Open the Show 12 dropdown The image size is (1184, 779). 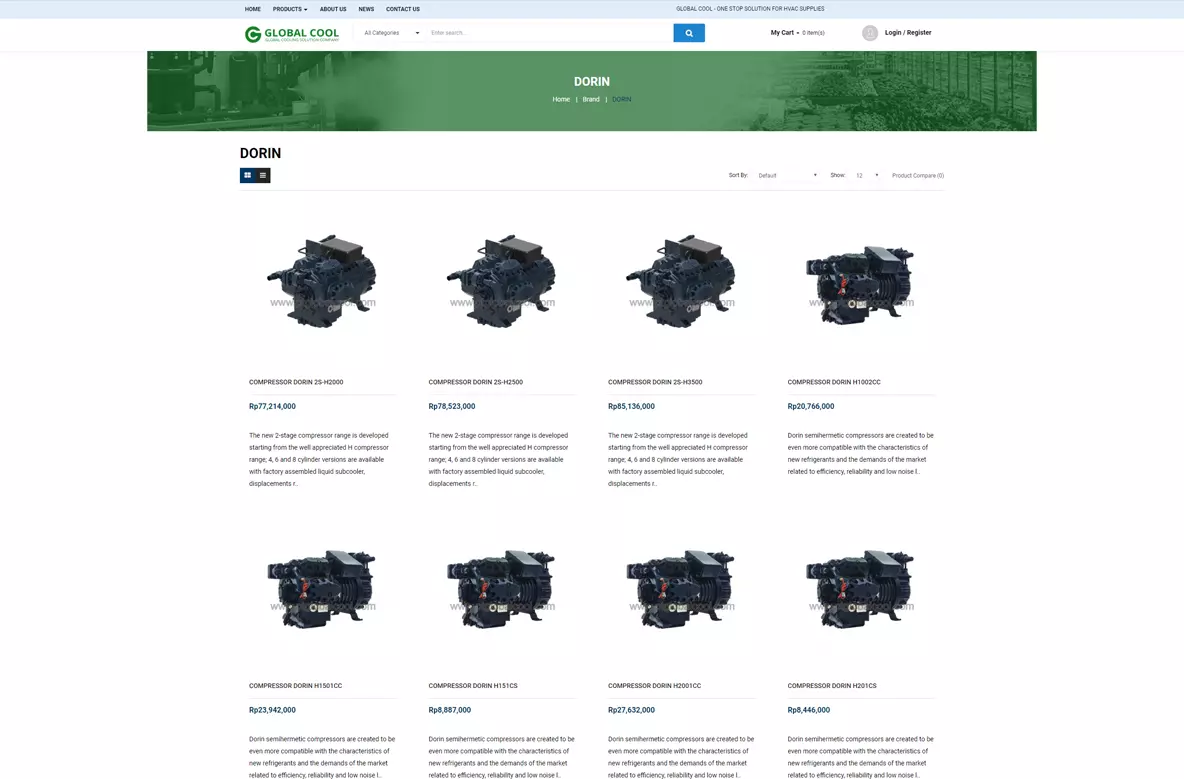(x=867, y=175)
